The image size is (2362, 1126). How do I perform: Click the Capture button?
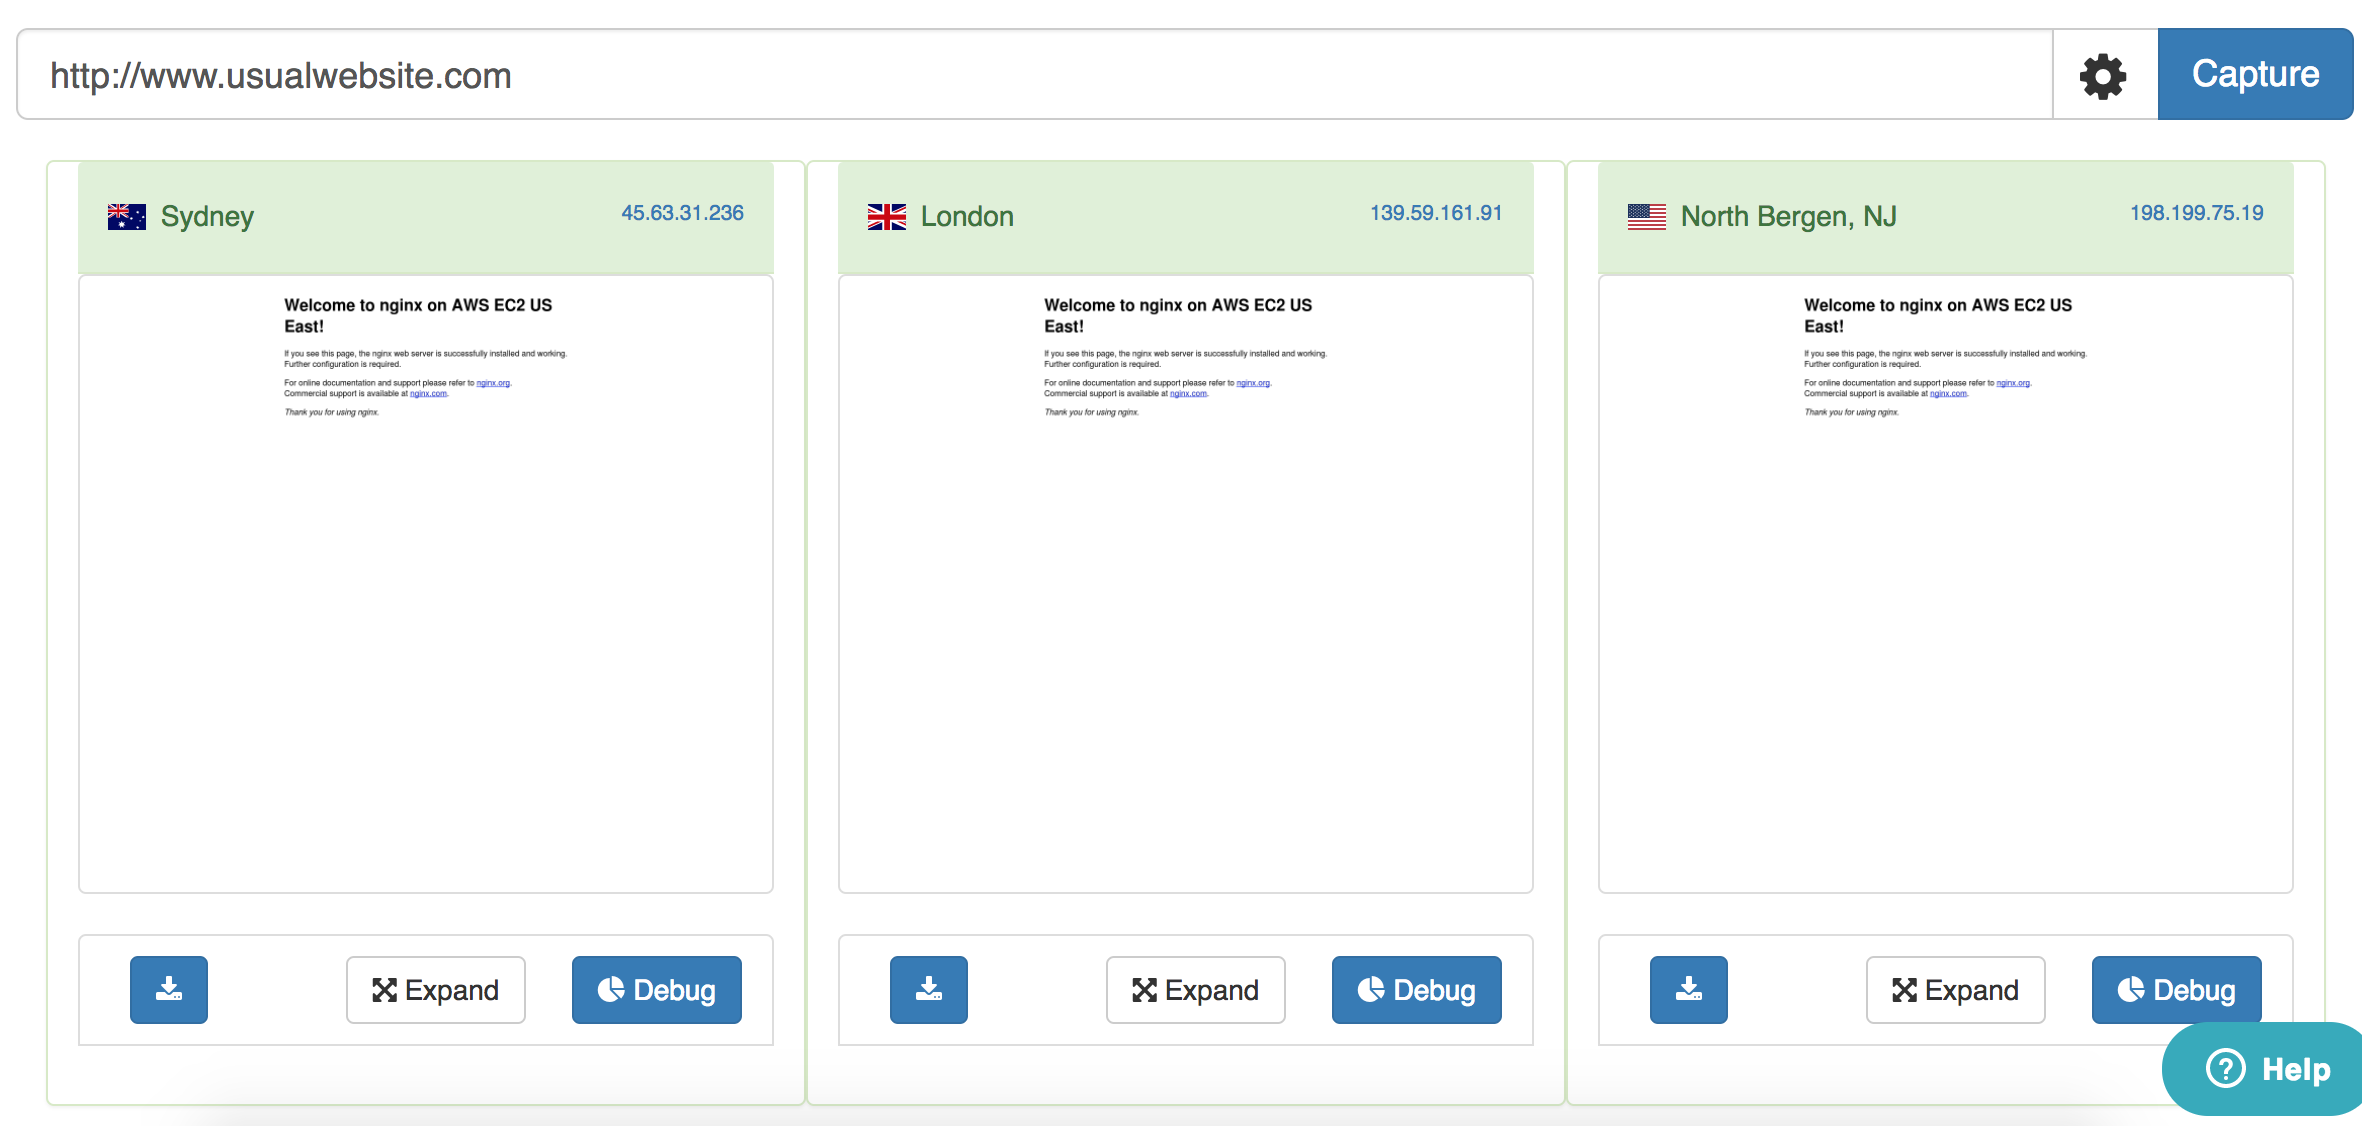coord(2255,74)
